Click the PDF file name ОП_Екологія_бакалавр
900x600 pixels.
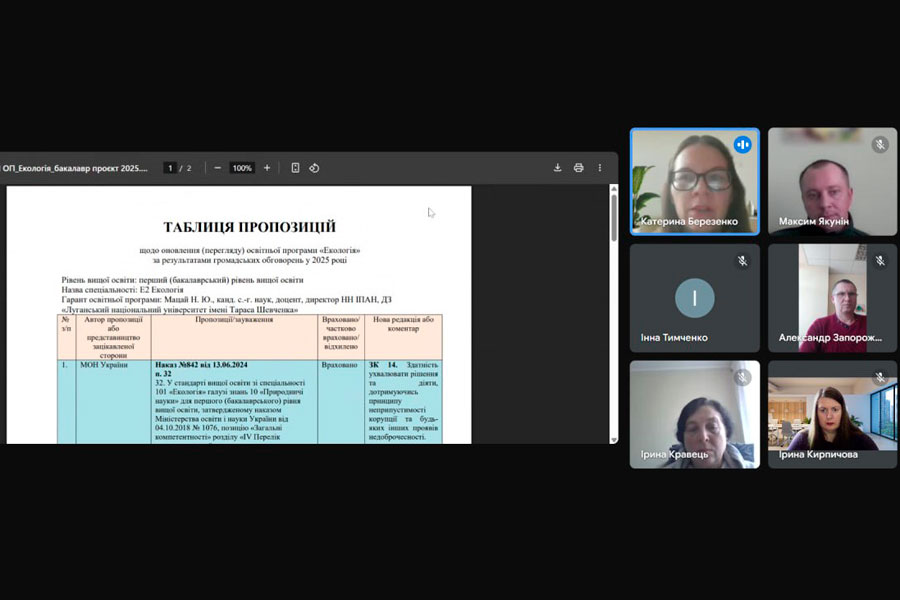pos(75,168)
